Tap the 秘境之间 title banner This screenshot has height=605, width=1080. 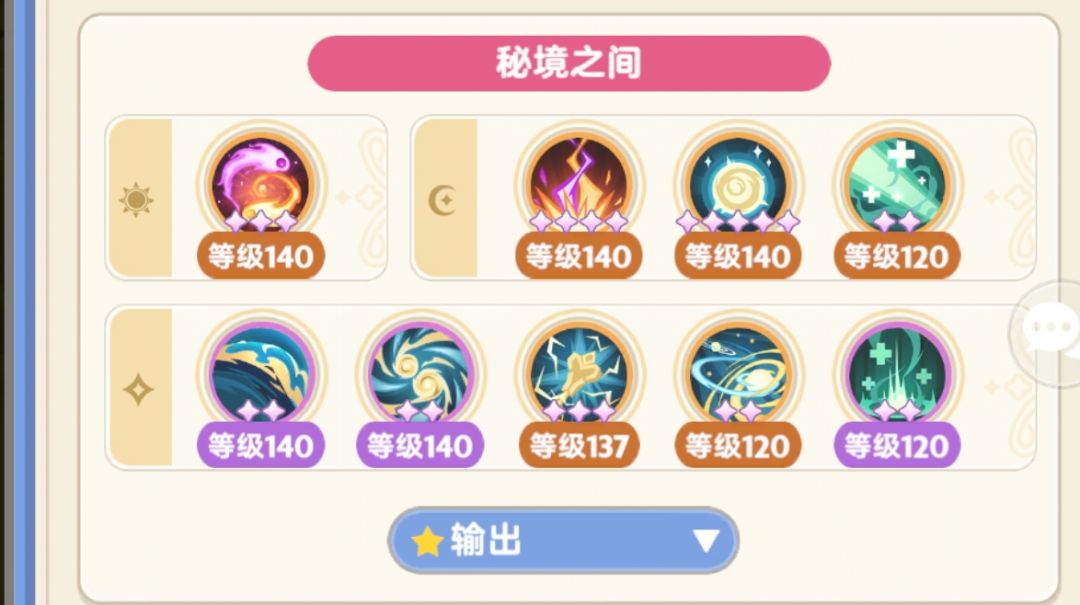[x=569, y=63]
